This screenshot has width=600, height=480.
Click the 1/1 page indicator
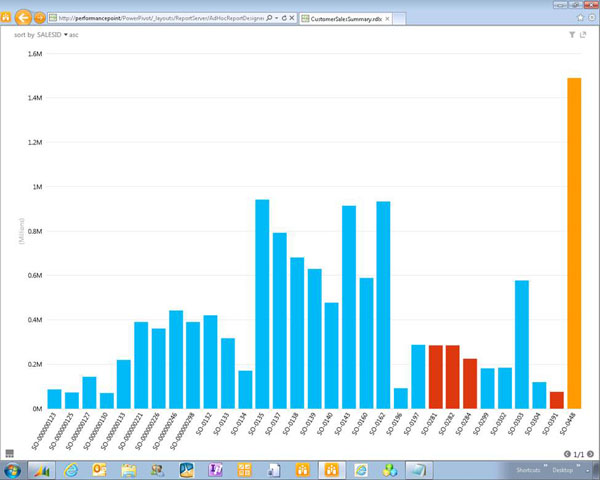coord(579,454)
